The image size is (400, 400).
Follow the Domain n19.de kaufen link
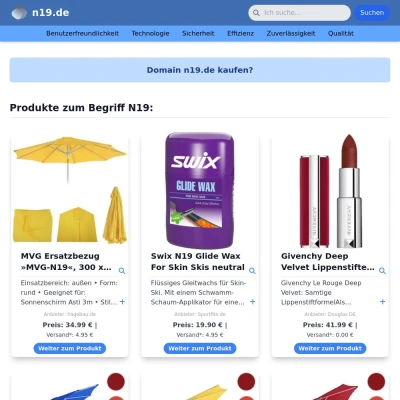pos(200,70)
